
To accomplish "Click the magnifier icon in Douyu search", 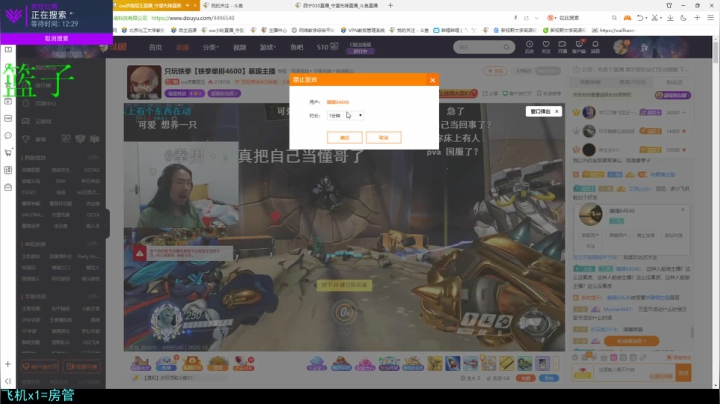I will [x=506, y=47].
